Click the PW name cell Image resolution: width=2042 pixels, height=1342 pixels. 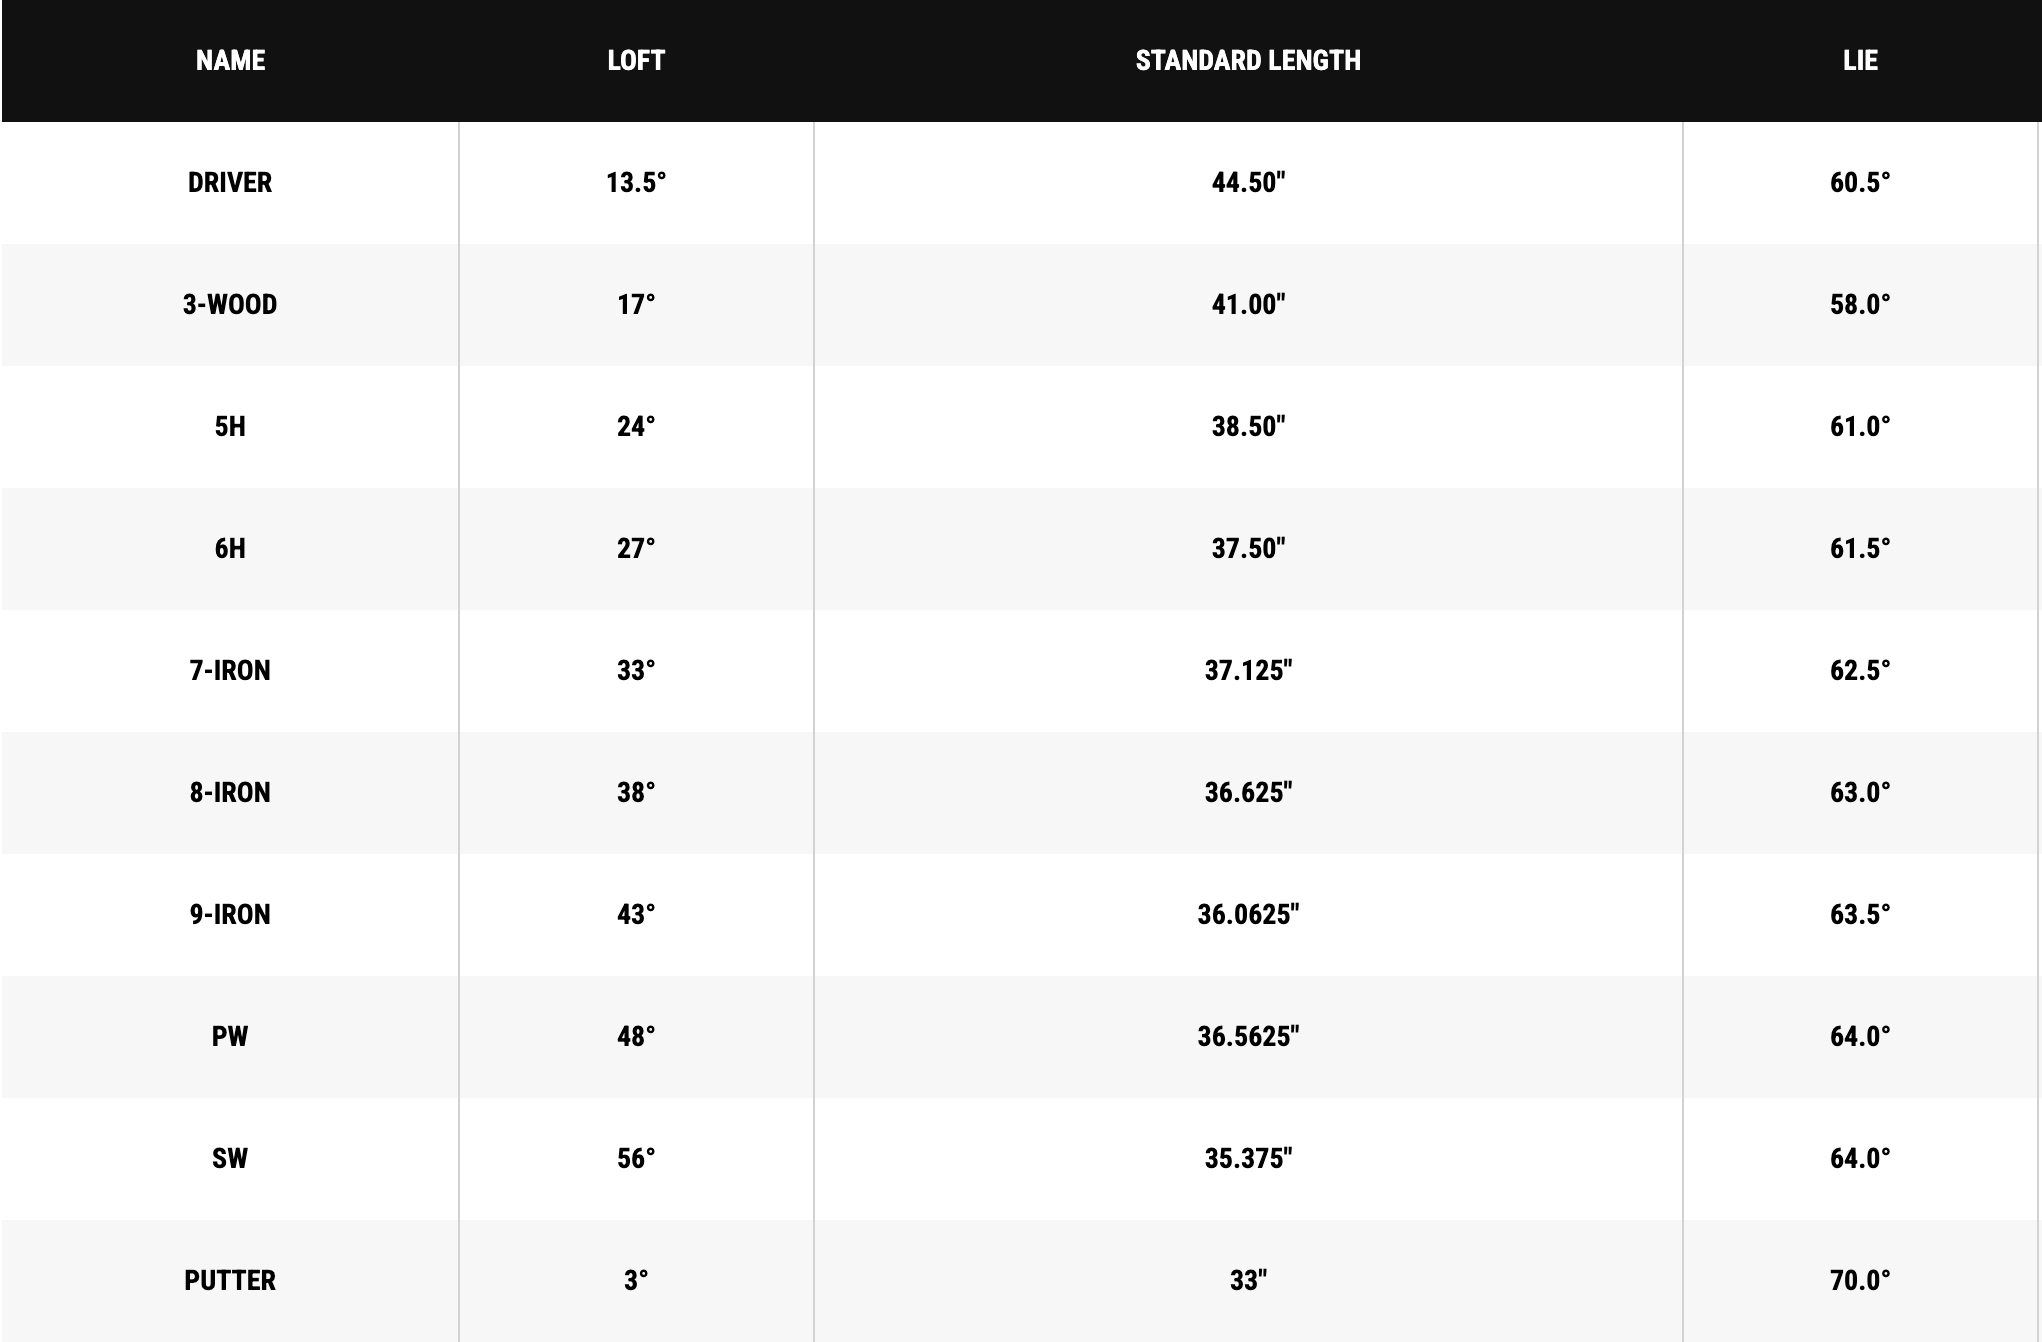tap(230, 1036)
